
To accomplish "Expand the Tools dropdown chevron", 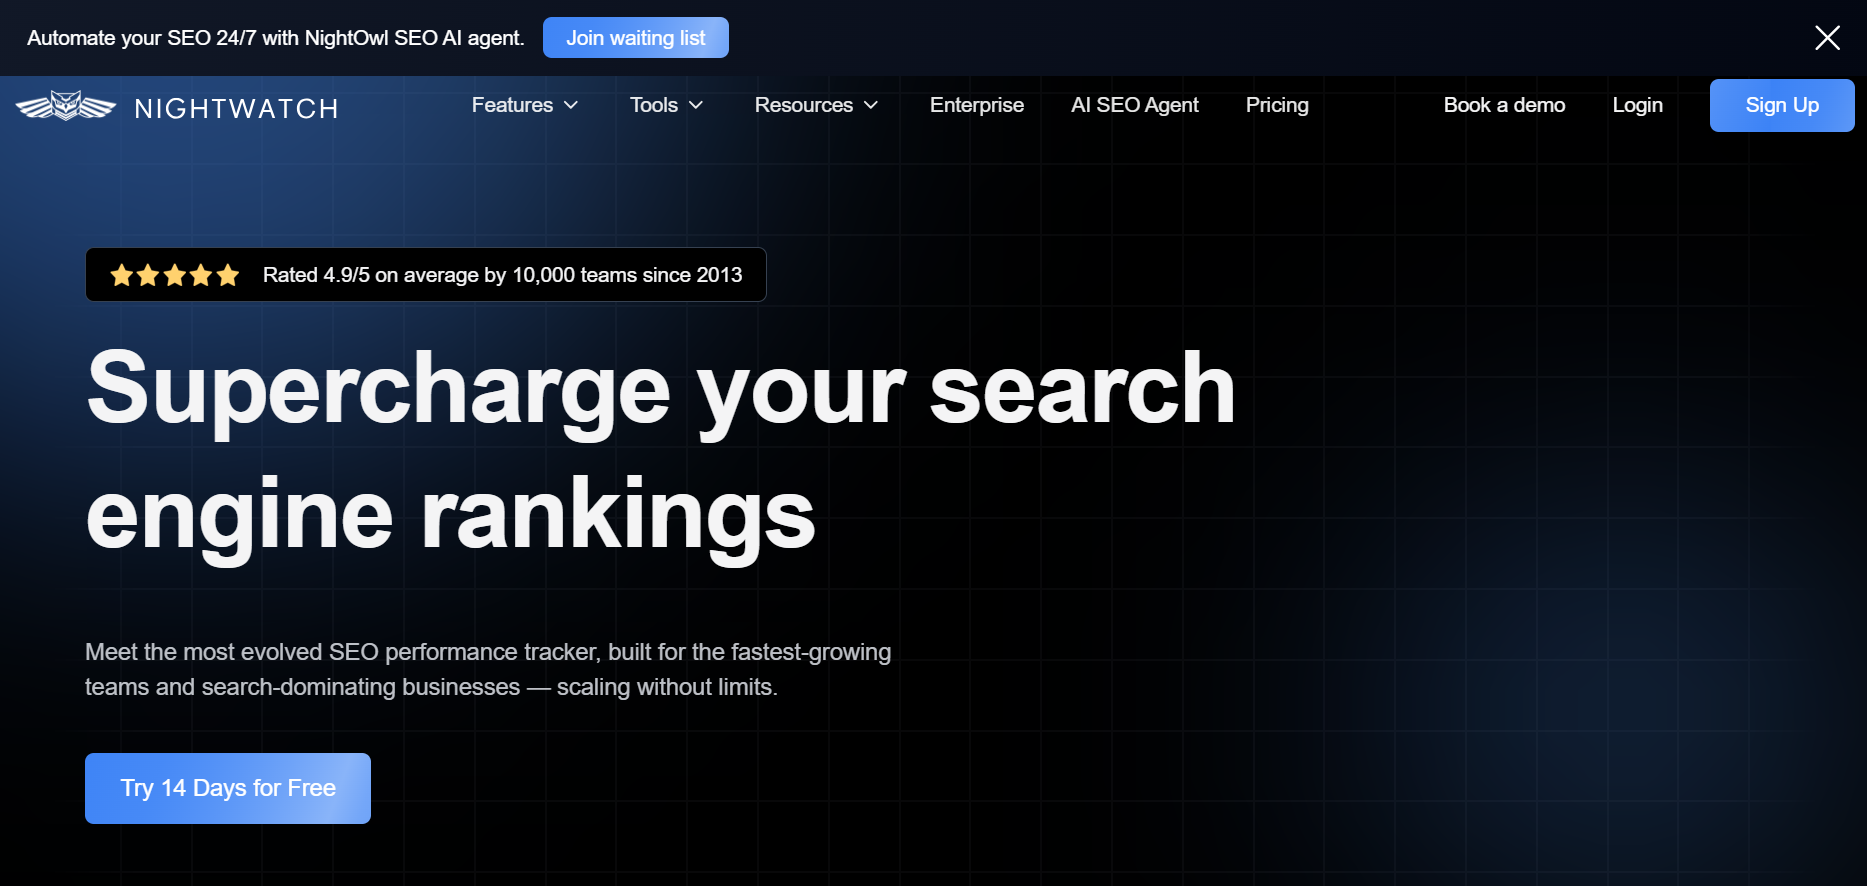I will point(696,105).
